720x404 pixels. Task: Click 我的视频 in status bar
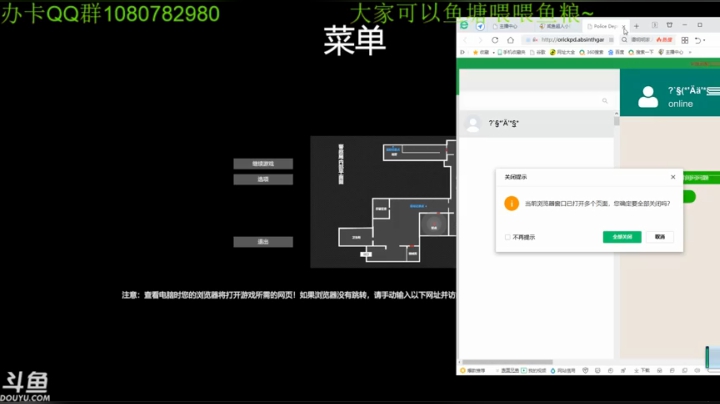[x=534, y=370]
